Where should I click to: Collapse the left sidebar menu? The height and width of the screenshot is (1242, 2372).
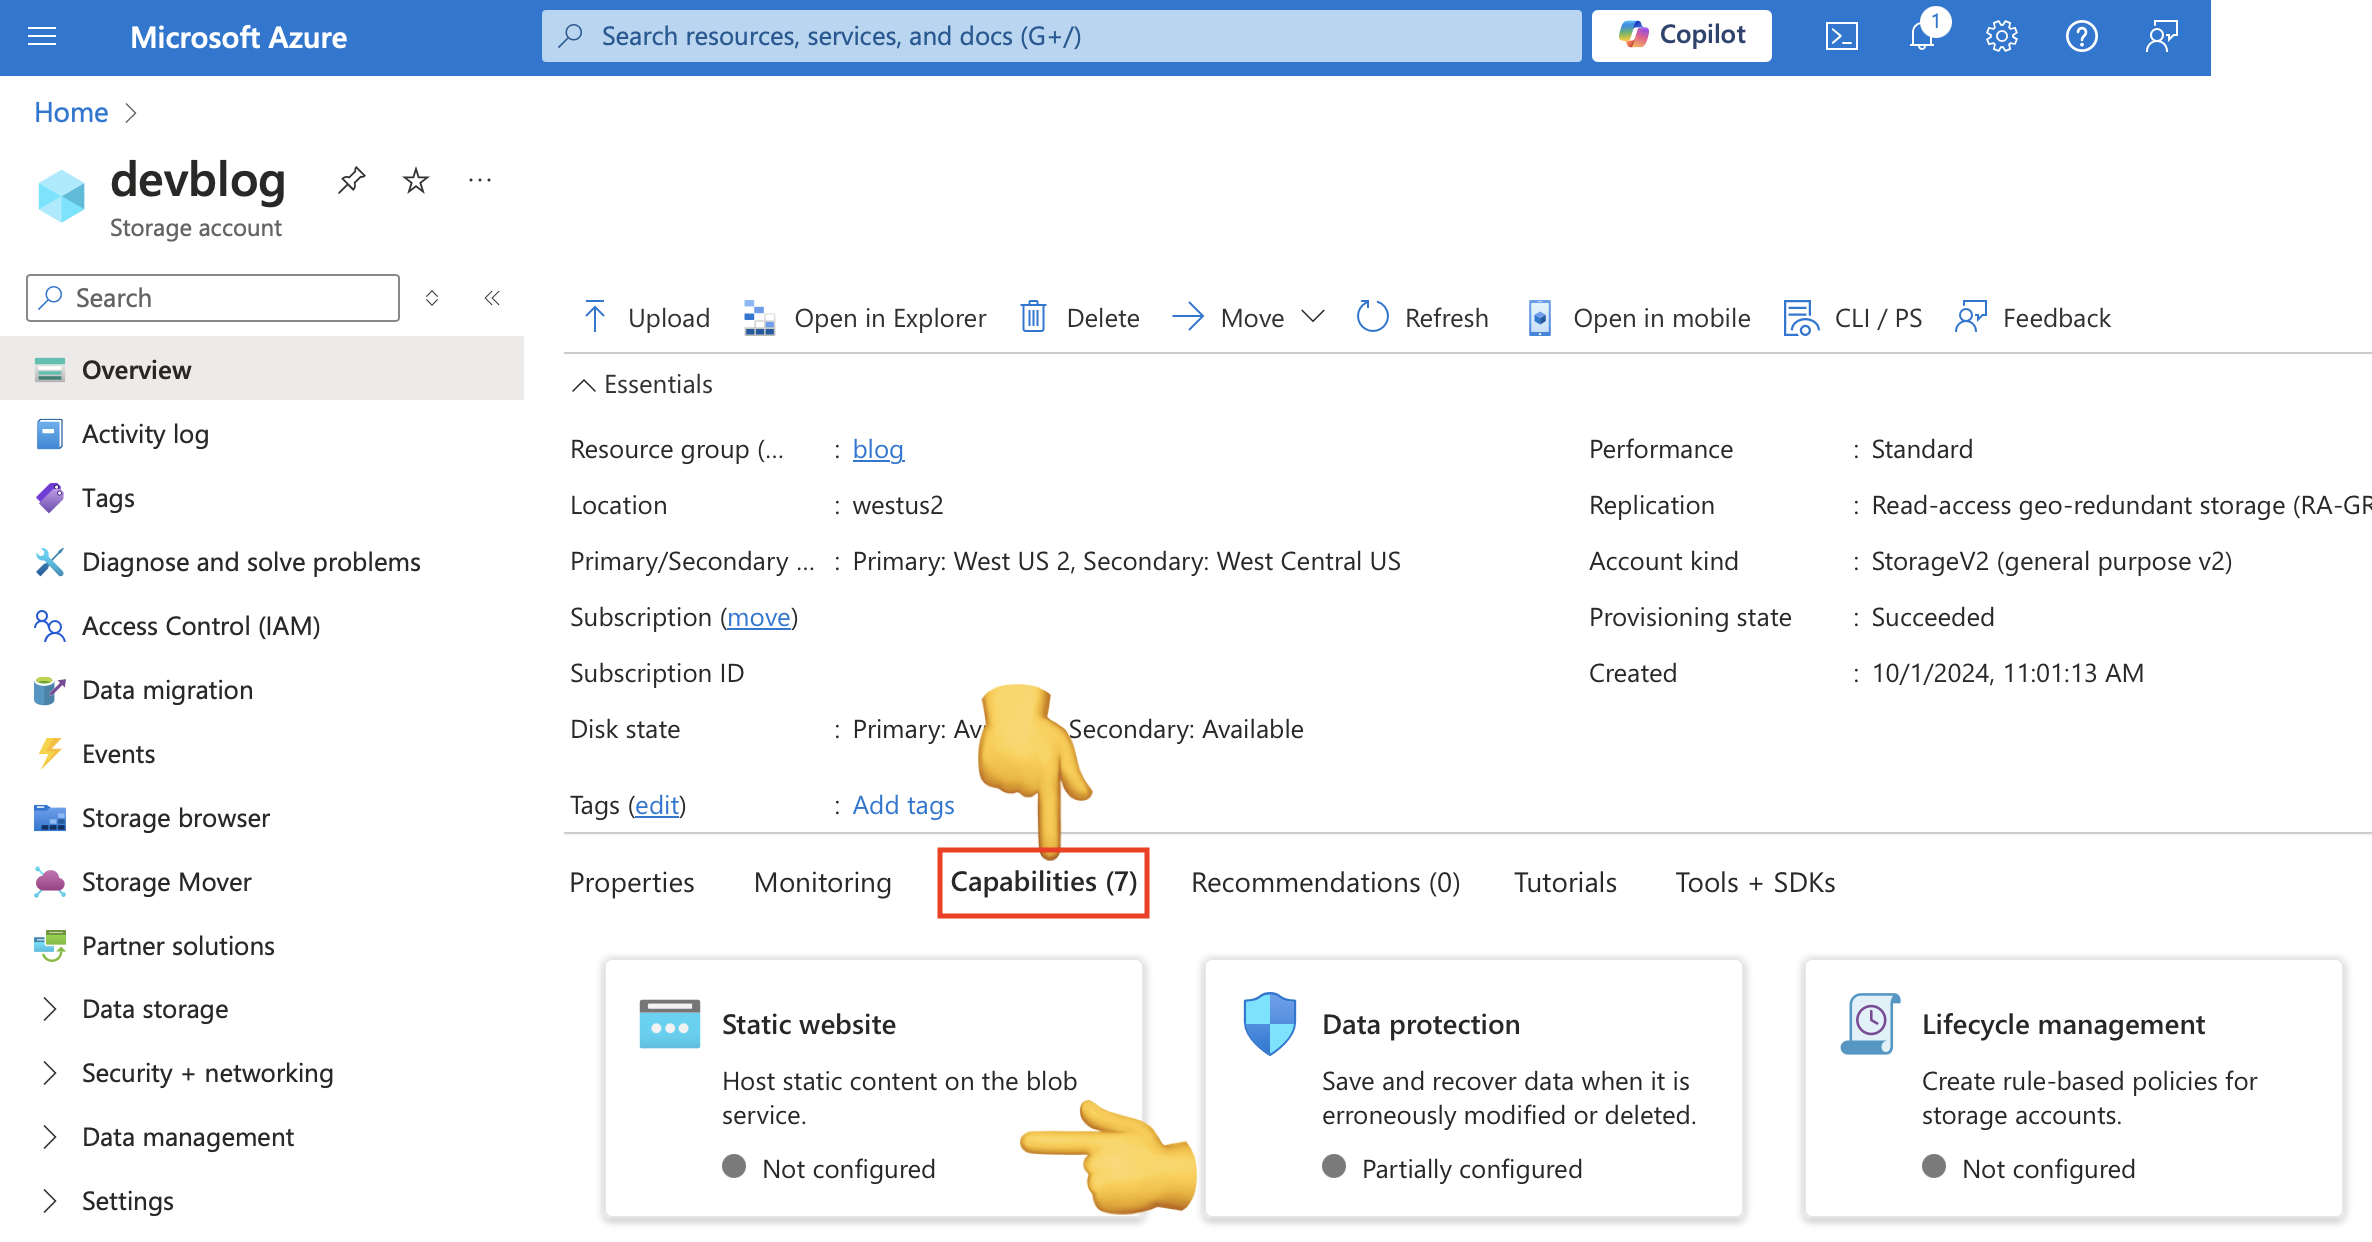pyautogui.click(x=492, y=298)
